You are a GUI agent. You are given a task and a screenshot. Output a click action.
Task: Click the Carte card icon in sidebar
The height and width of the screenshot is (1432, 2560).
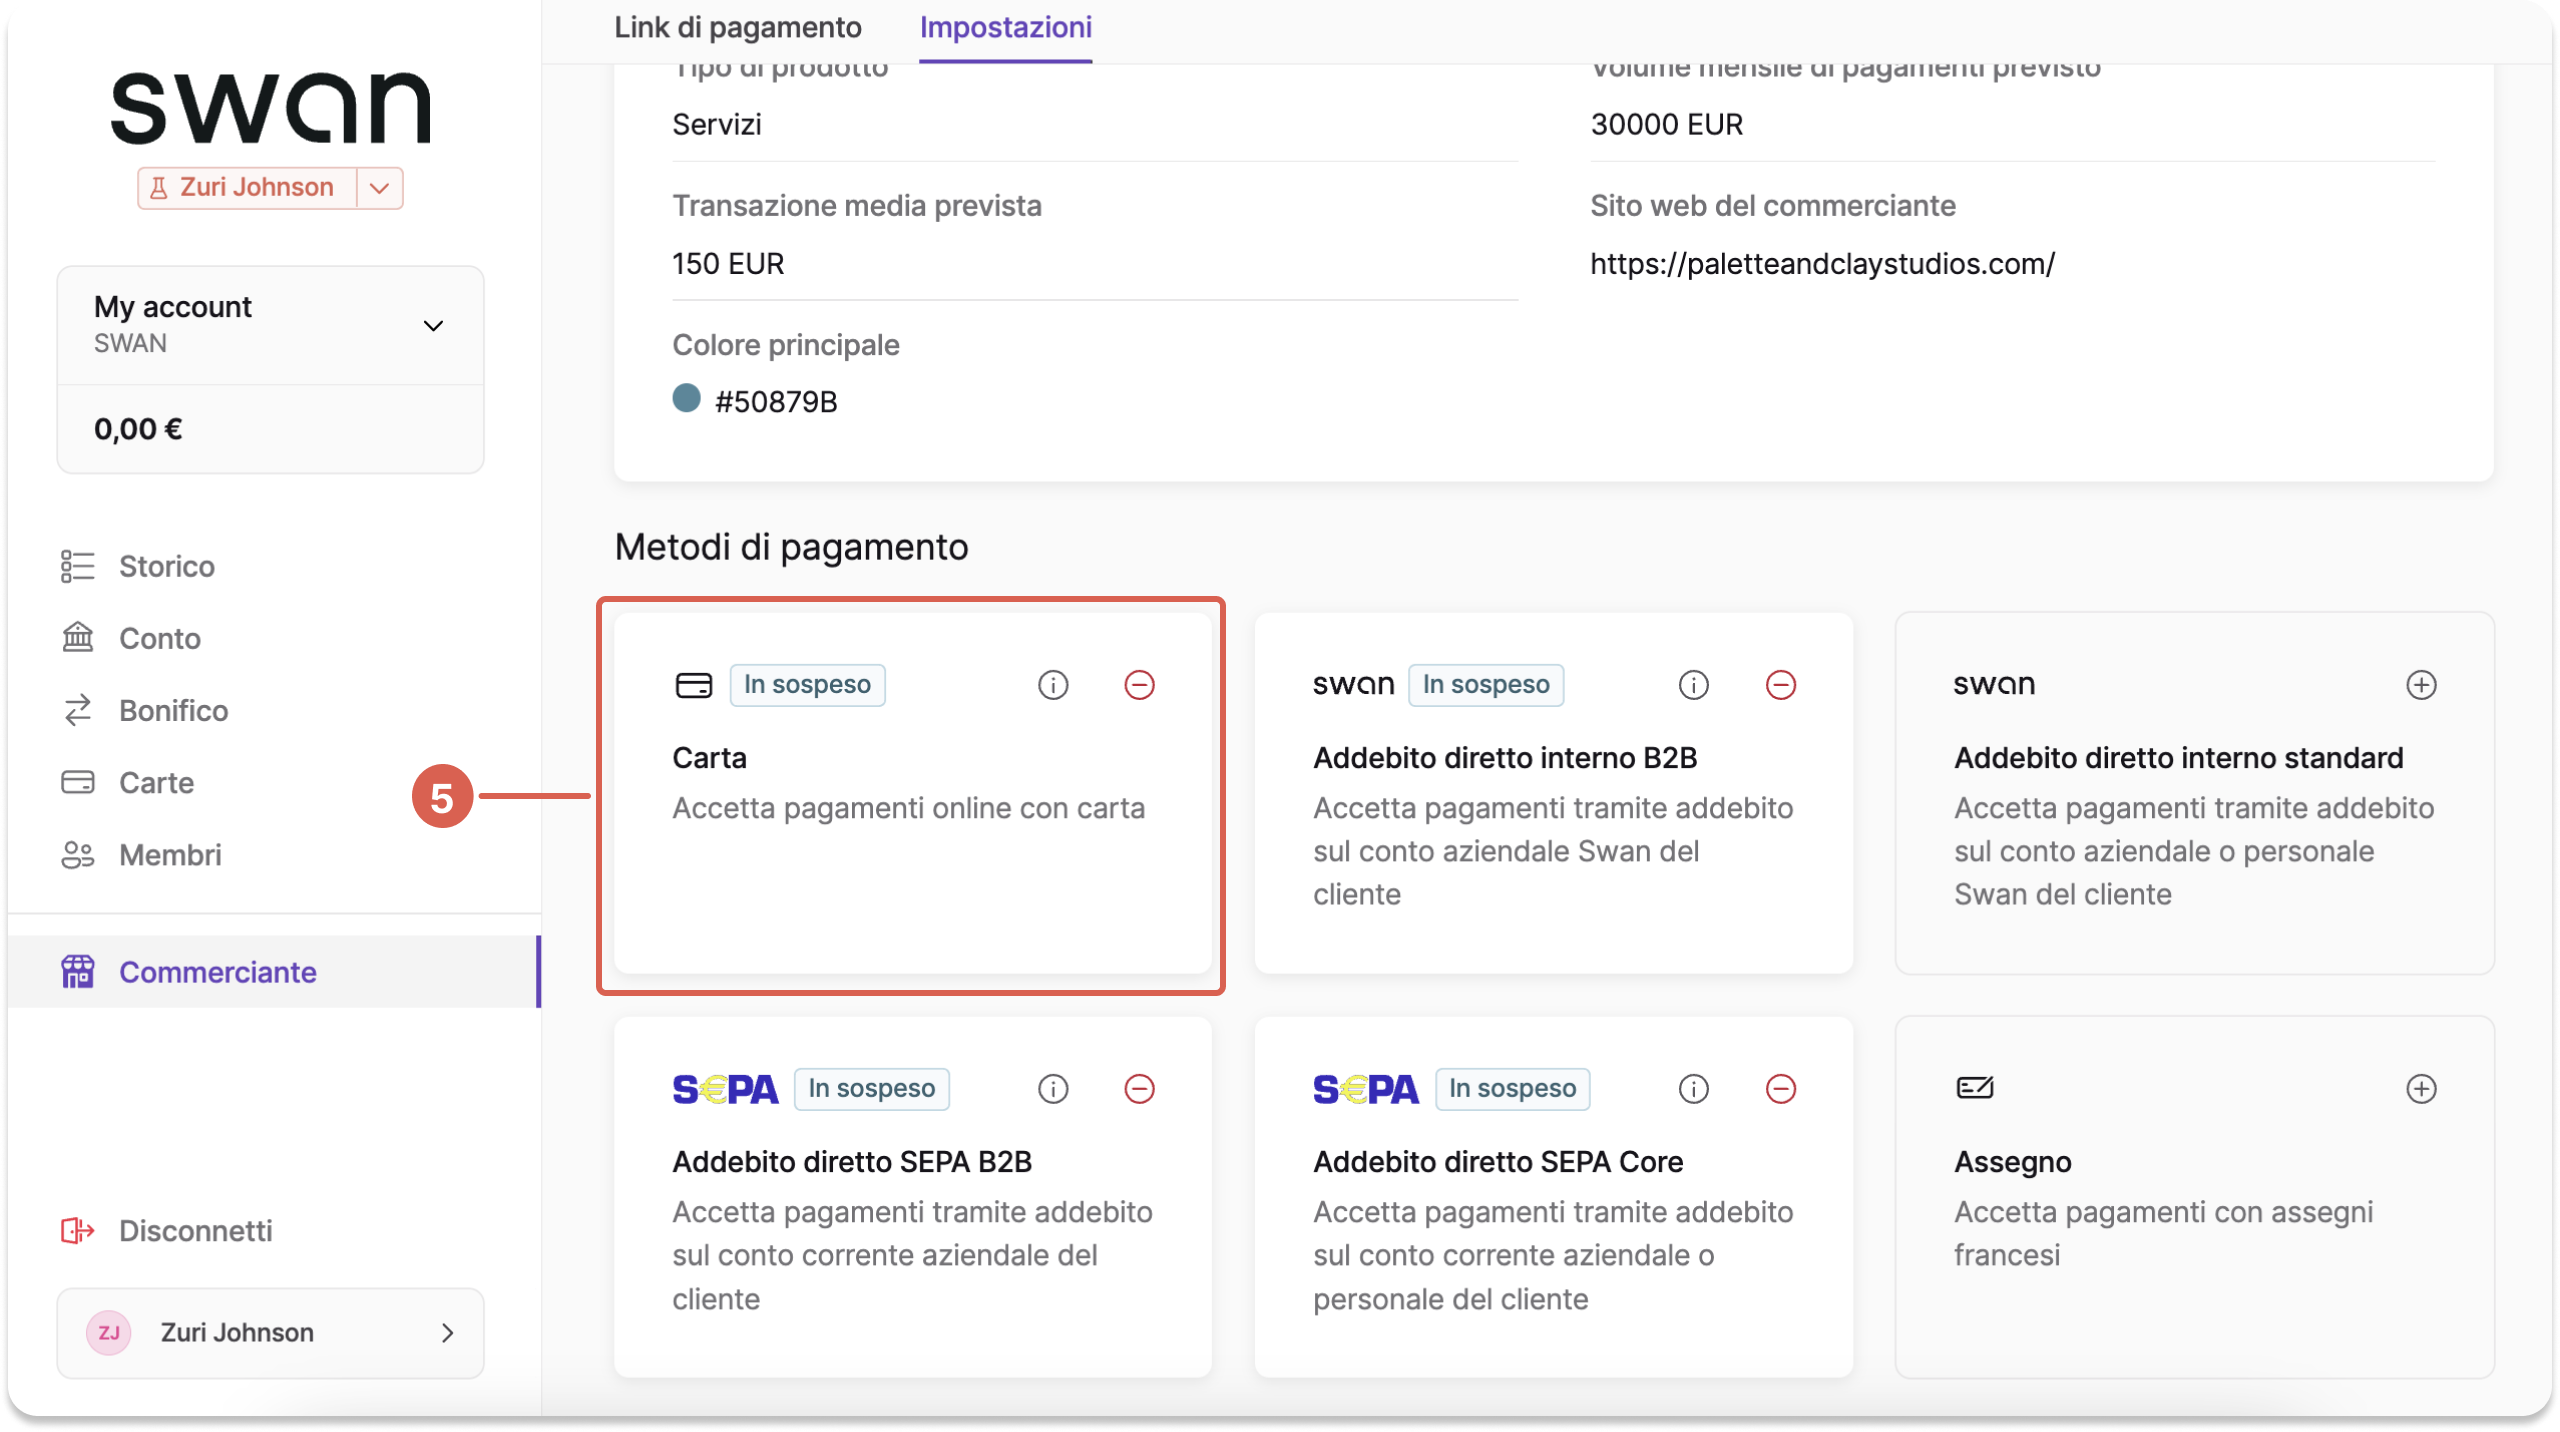click(77, 782)
